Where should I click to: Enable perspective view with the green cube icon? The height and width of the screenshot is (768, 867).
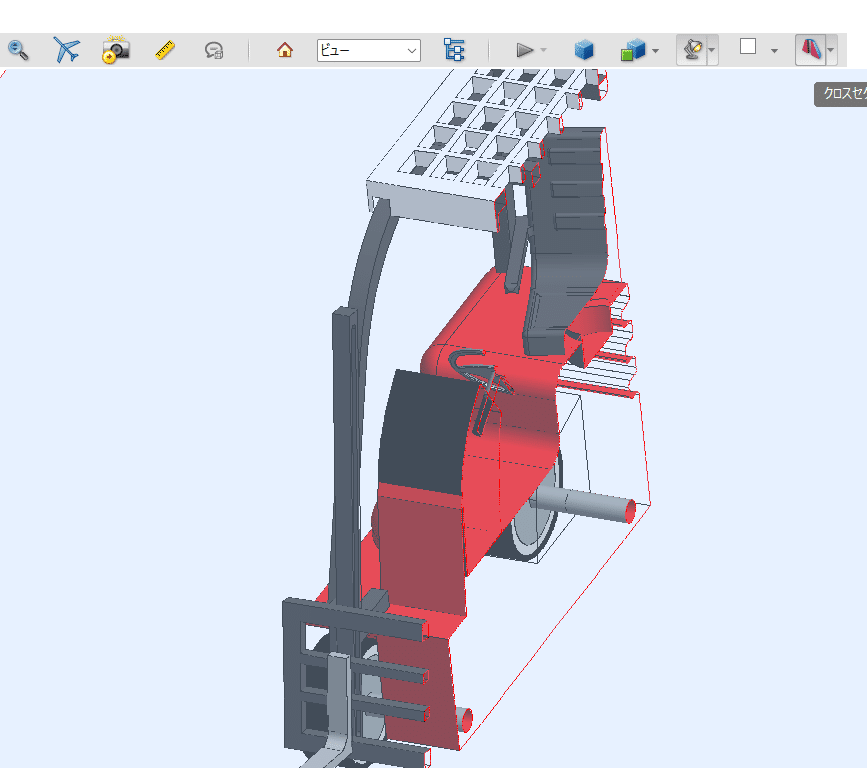634,49
